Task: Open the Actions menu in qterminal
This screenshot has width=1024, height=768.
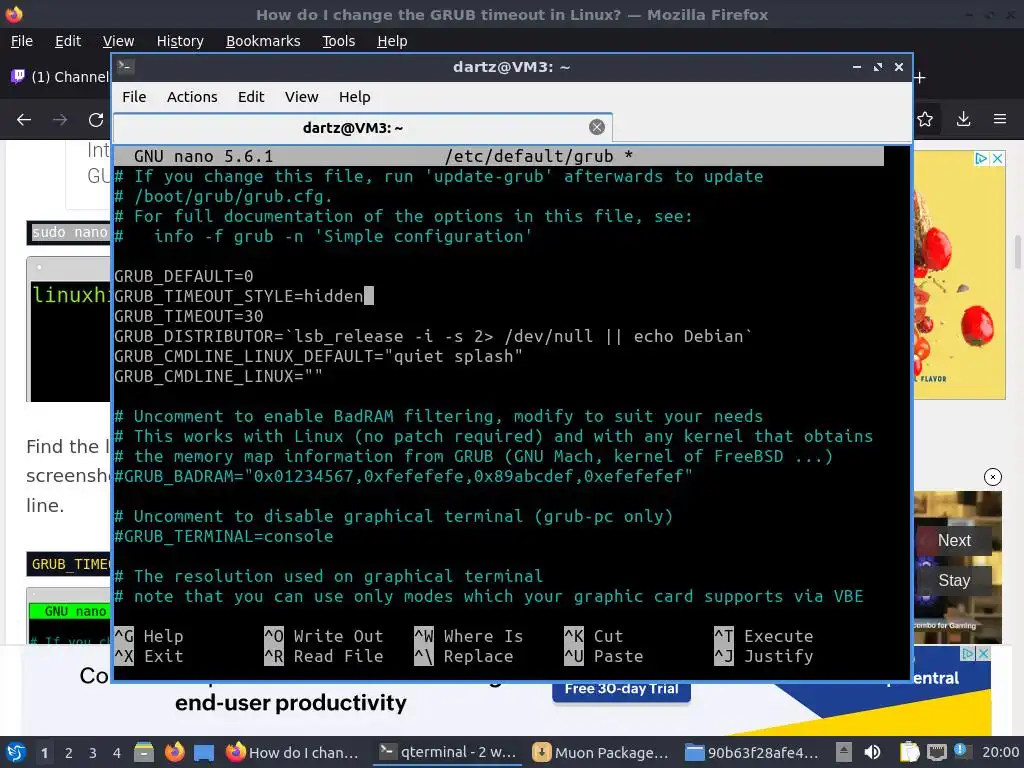Action: [192, 97]
